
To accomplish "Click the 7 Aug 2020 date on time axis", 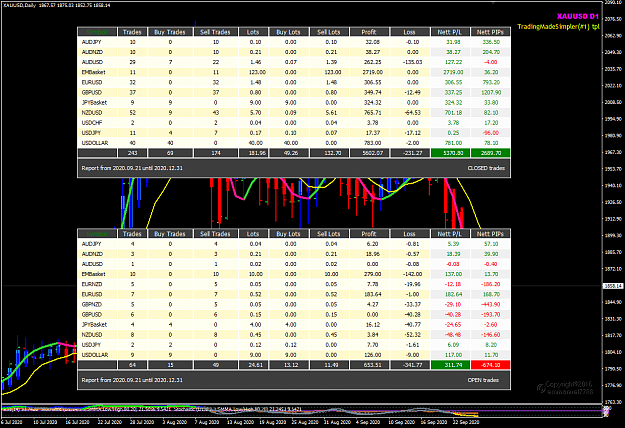I will [208, 422].
